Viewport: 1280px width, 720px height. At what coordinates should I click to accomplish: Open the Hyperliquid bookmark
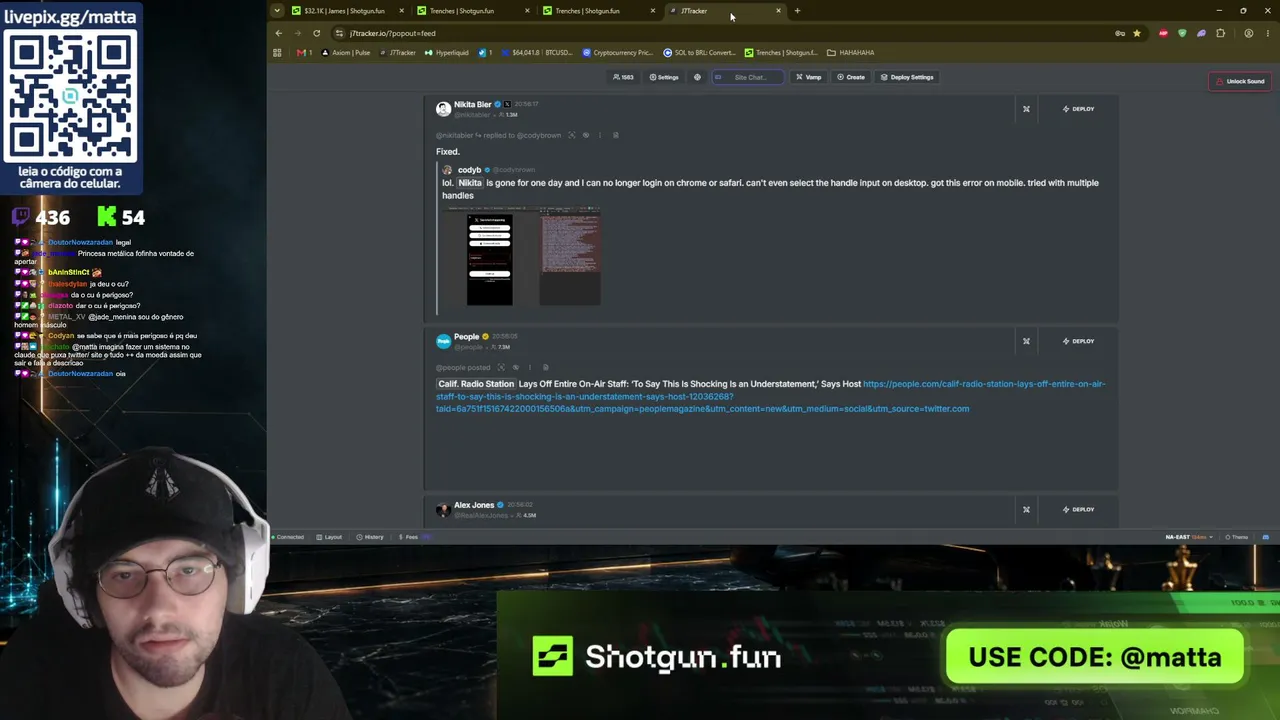click(448, 53)
